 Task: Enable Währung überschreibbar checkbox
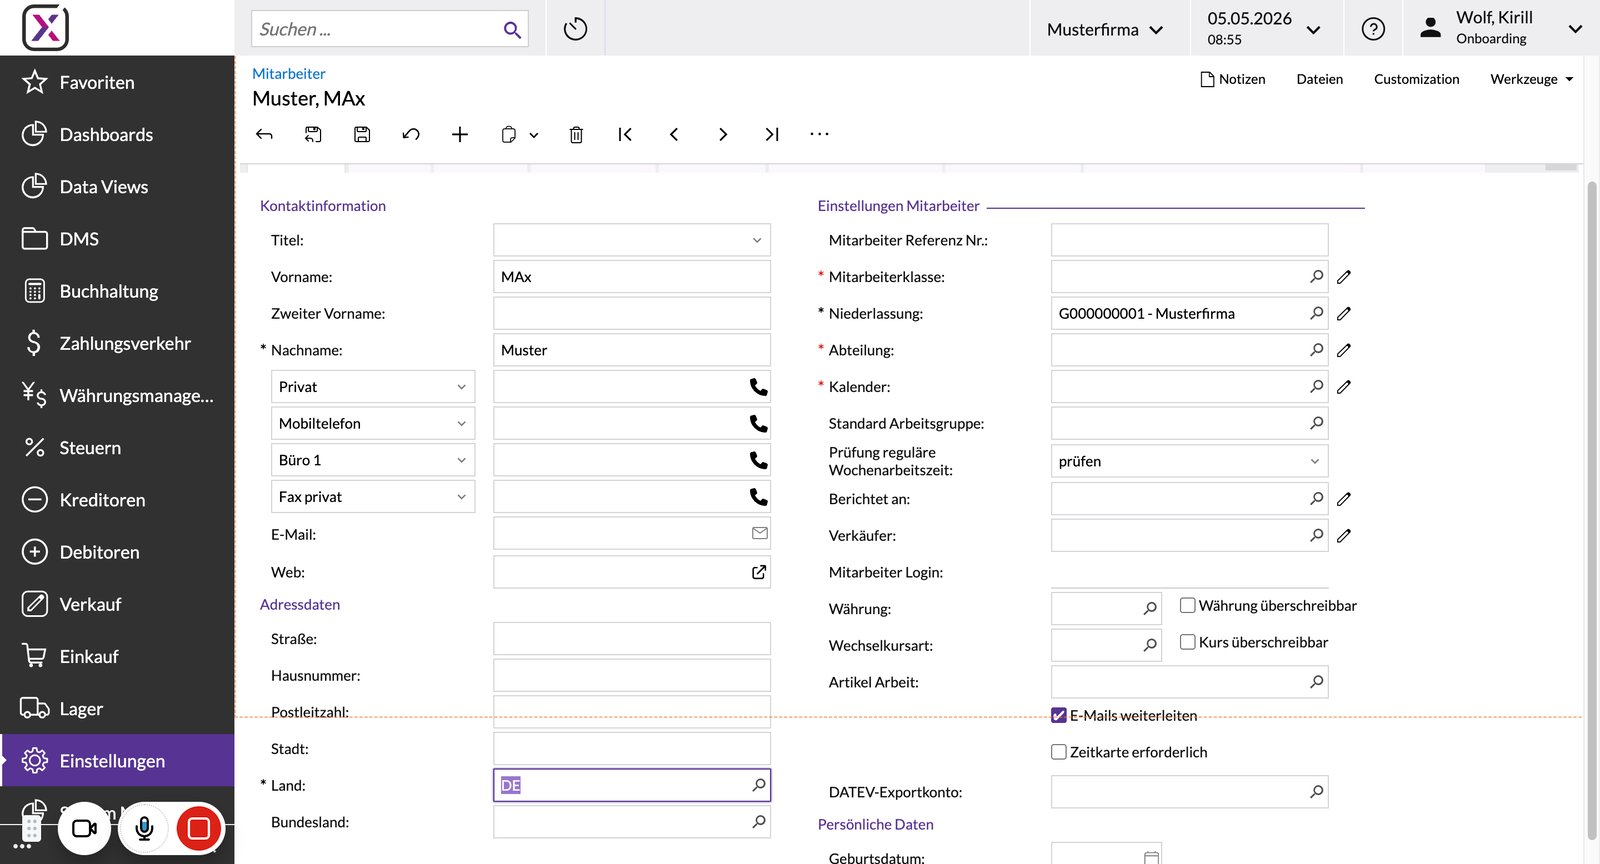click(1188, 605)
